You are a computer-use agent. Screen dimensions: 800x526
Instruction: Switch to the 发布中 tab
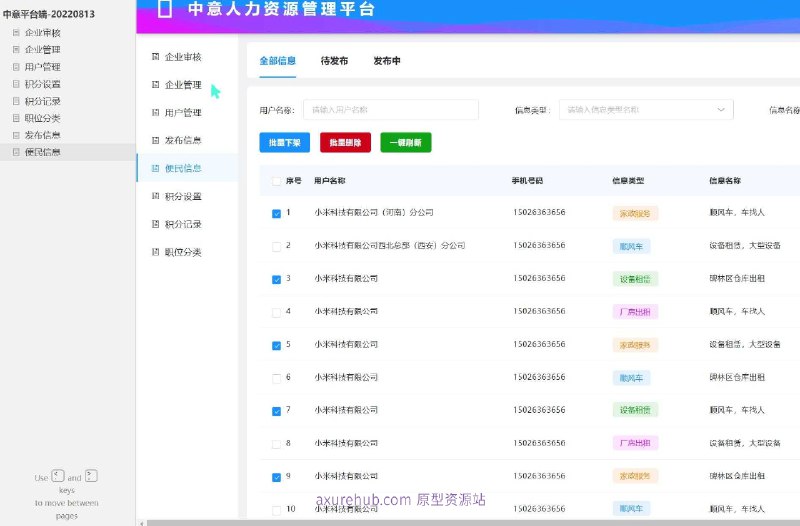(x=387, y=61)
